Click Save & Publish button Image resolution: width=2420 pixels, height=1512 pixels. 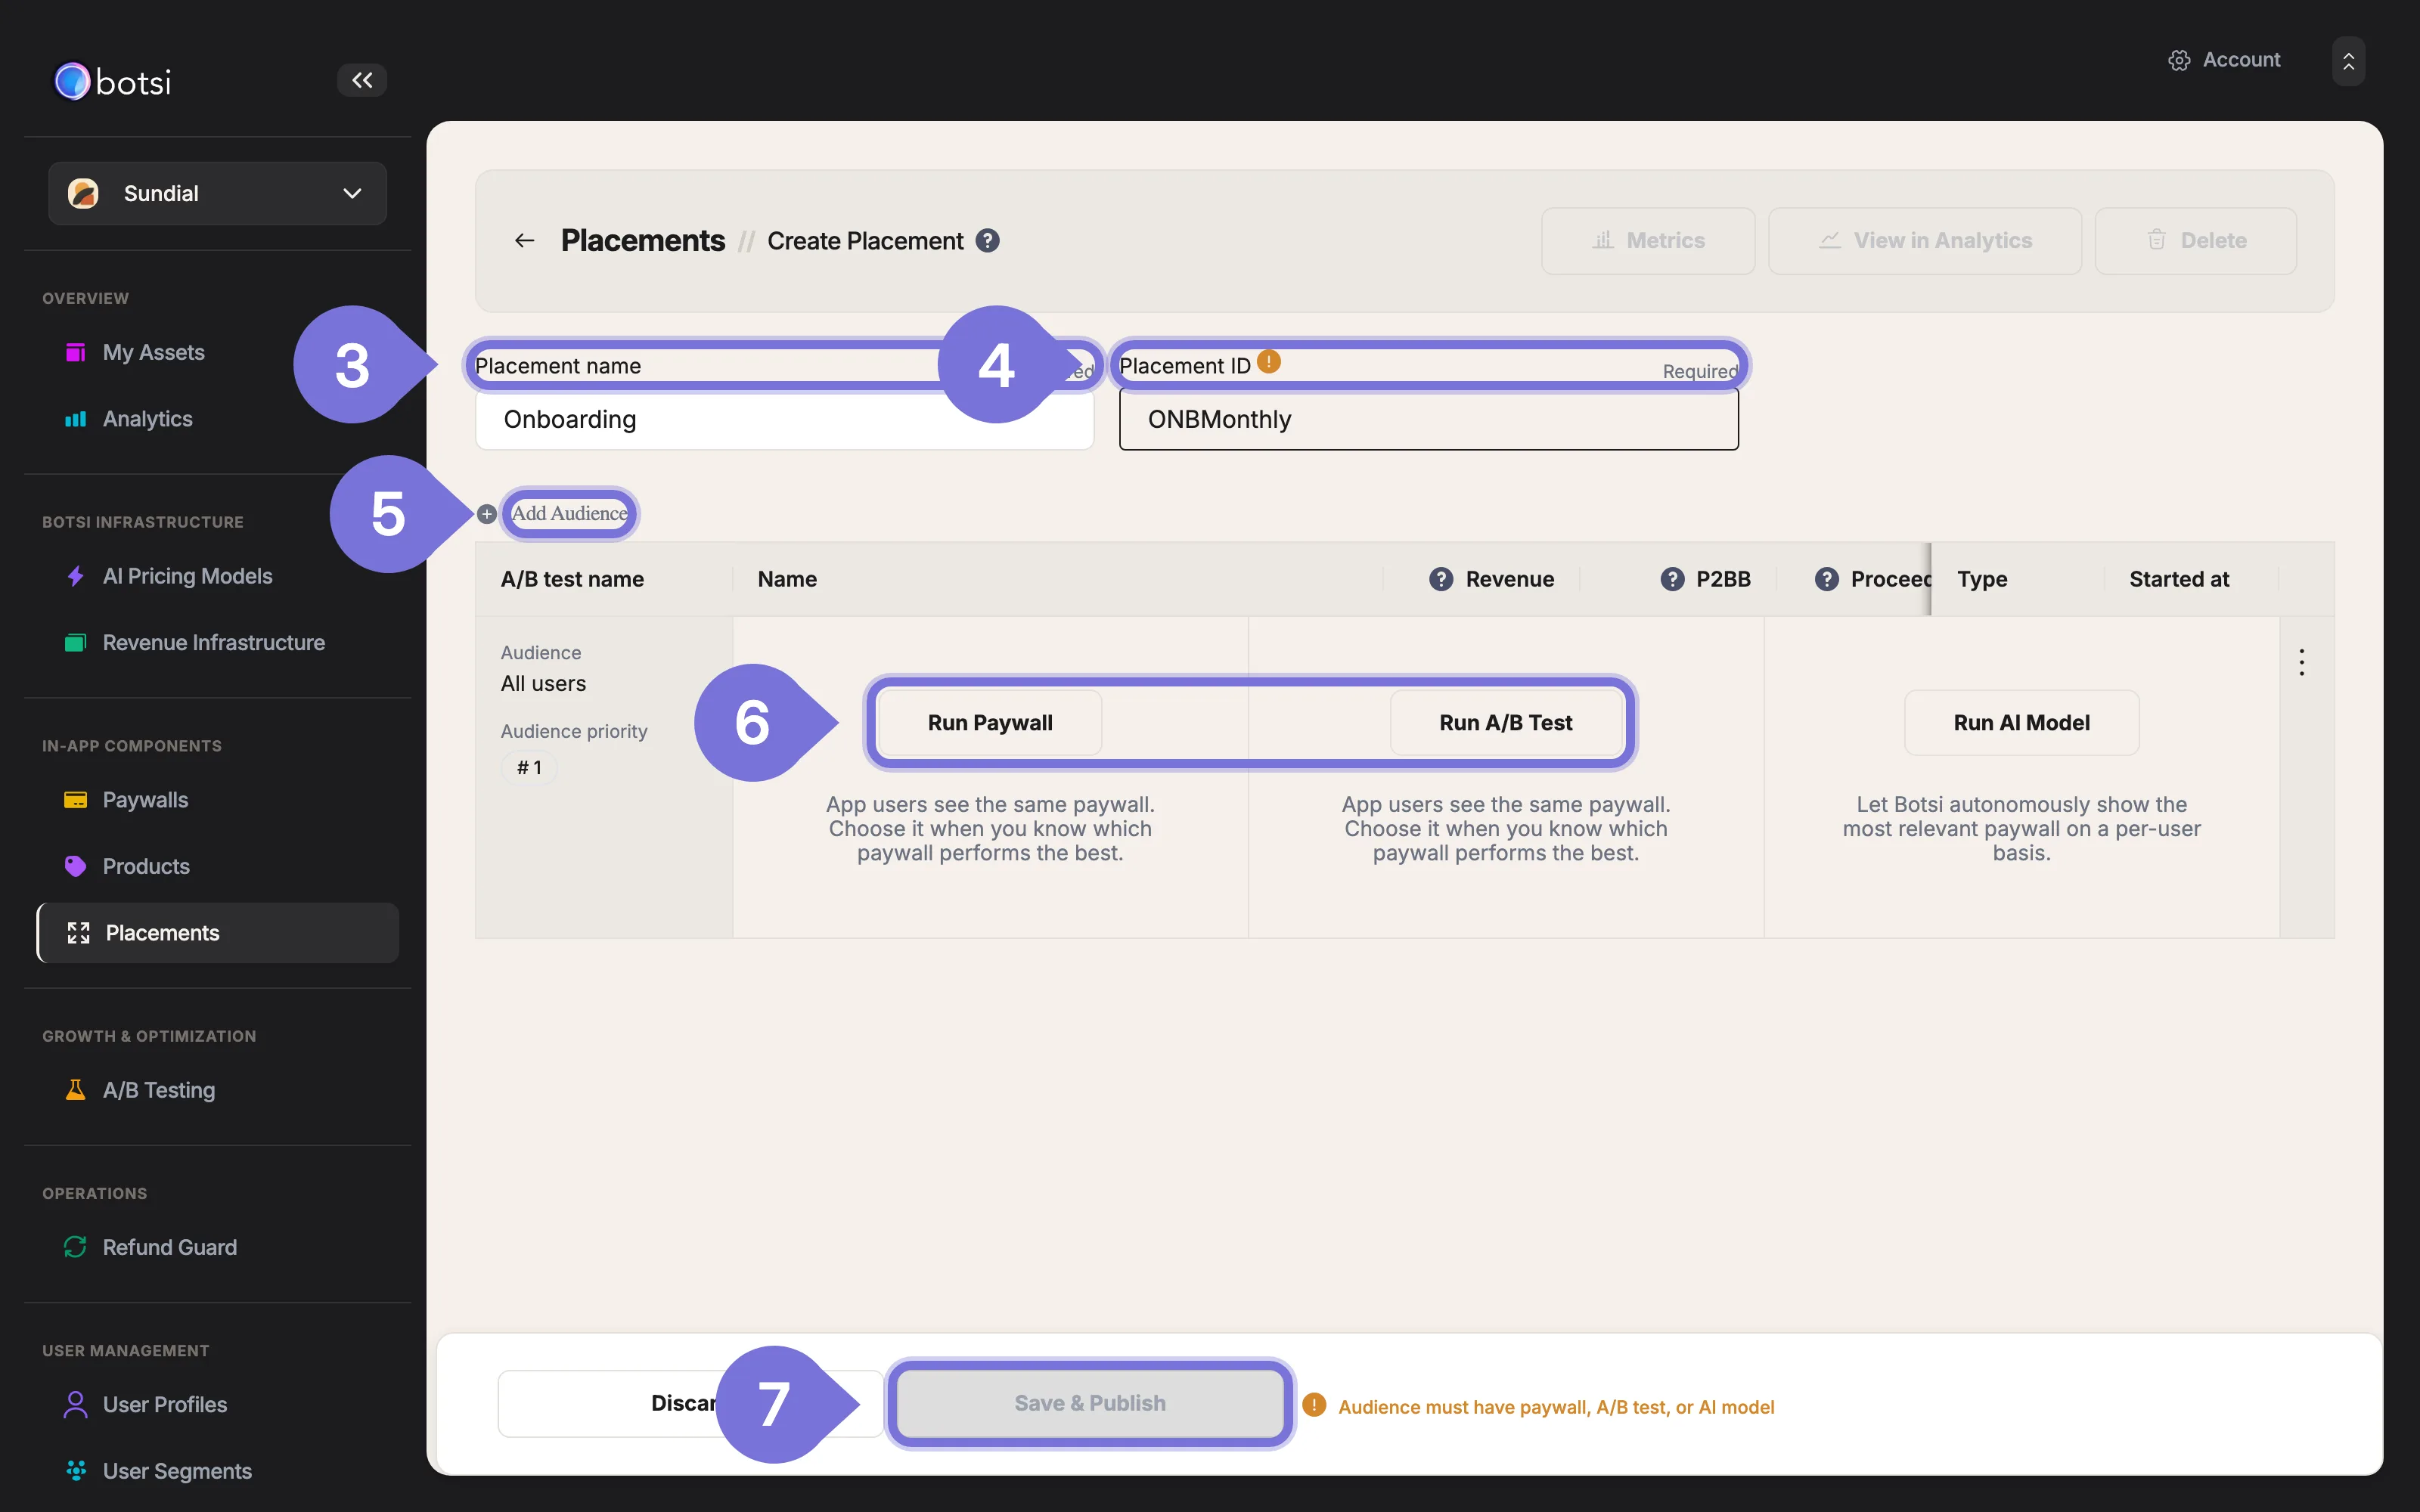click(x=1090, y=1404)
